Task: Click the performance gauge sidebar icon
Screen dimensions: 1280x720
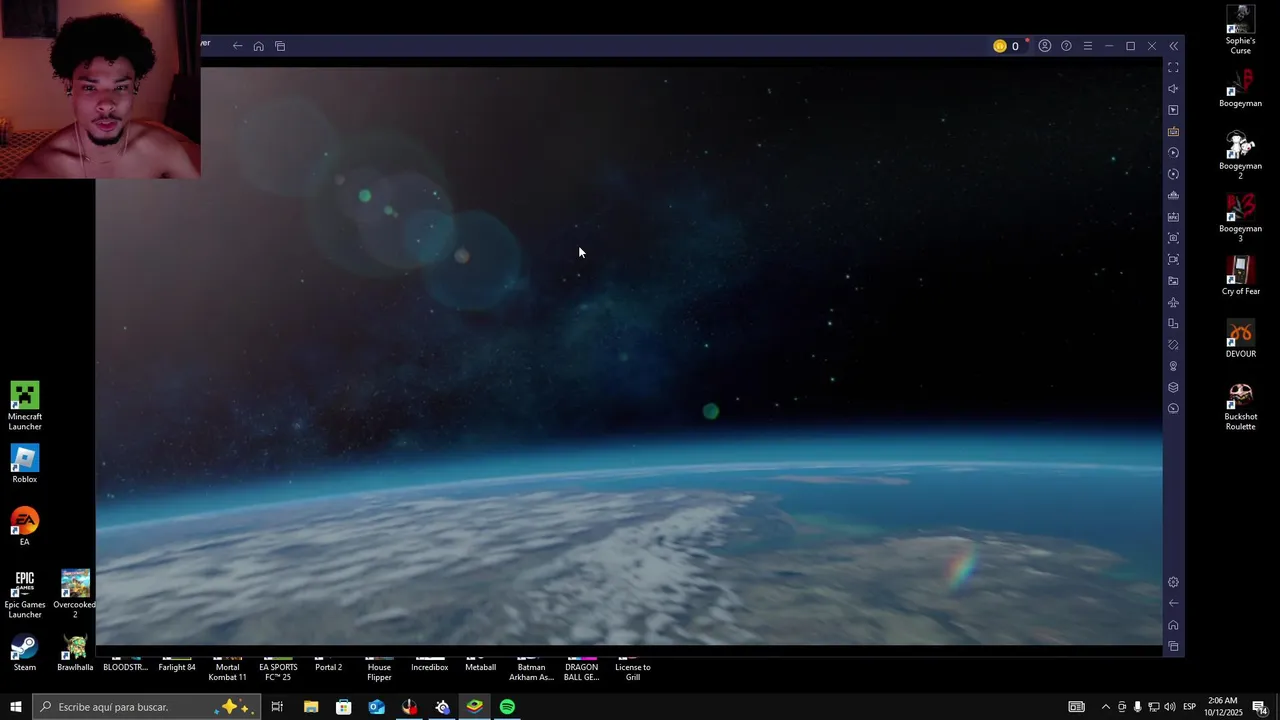Action: tap(1173, 409)
